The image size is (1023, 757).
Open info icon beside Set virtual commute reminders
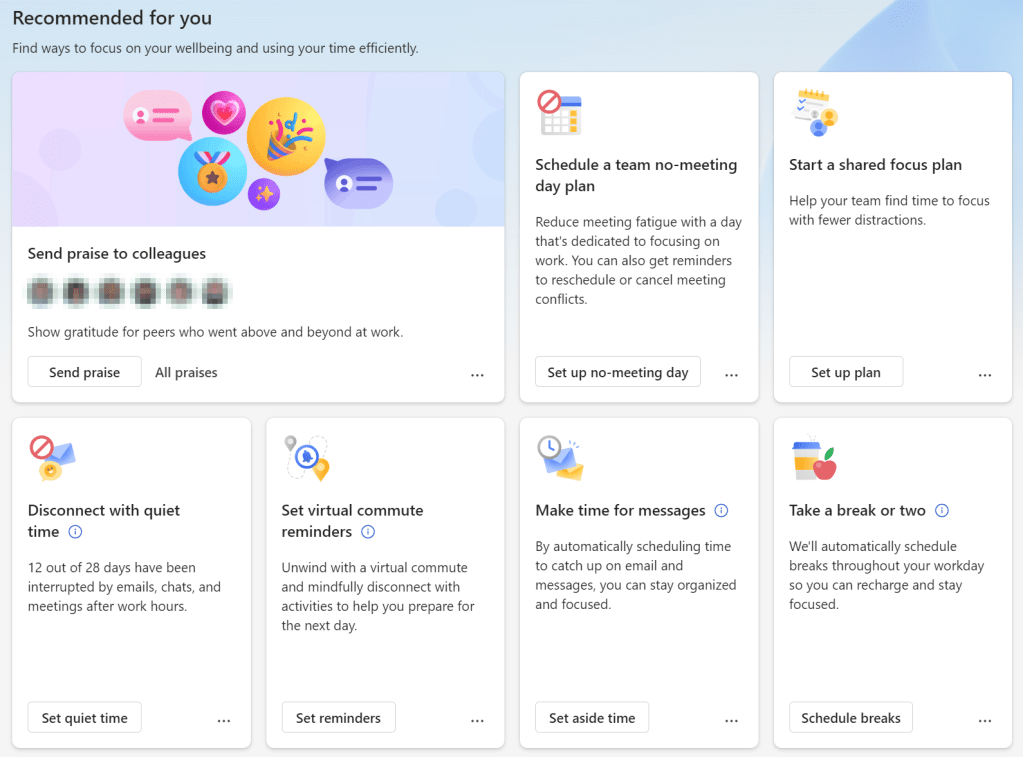(367, 532)
